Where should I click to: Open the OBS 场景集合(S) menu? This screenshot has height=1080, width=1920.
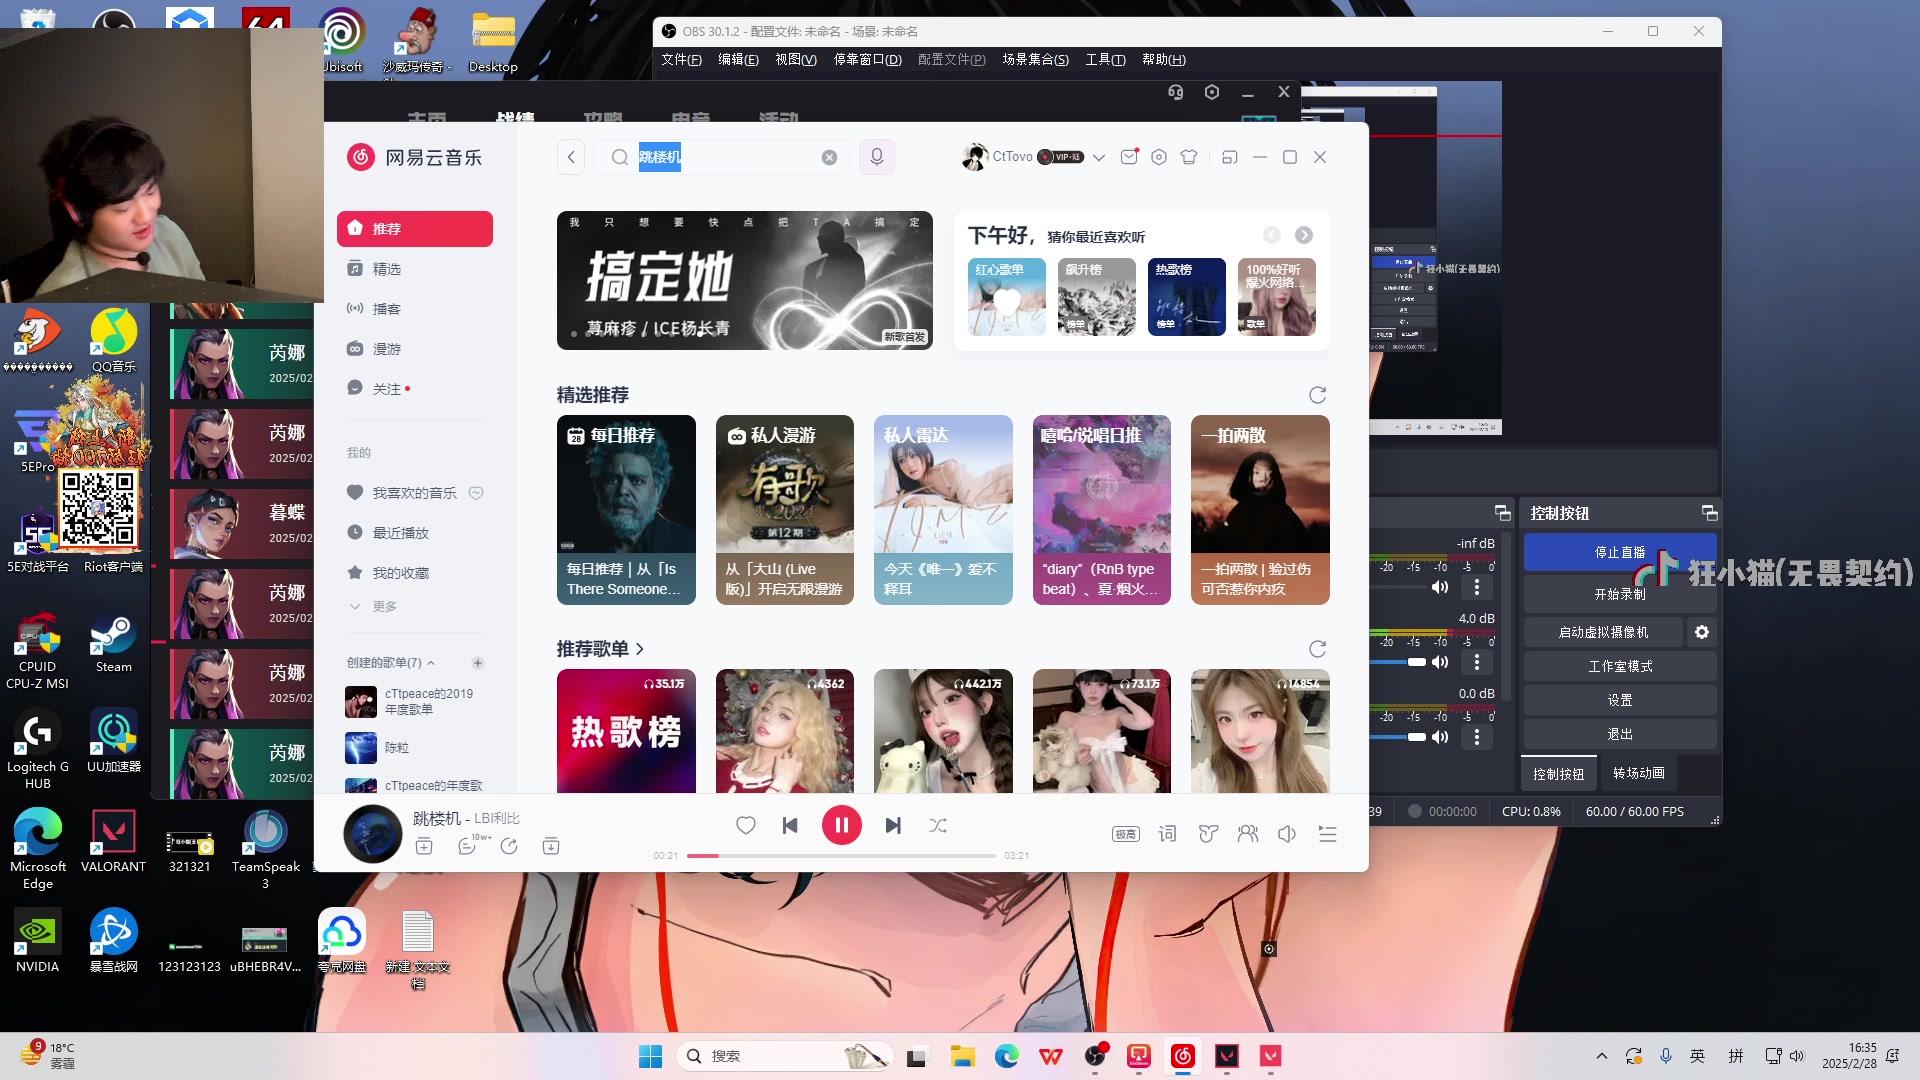1035,60
